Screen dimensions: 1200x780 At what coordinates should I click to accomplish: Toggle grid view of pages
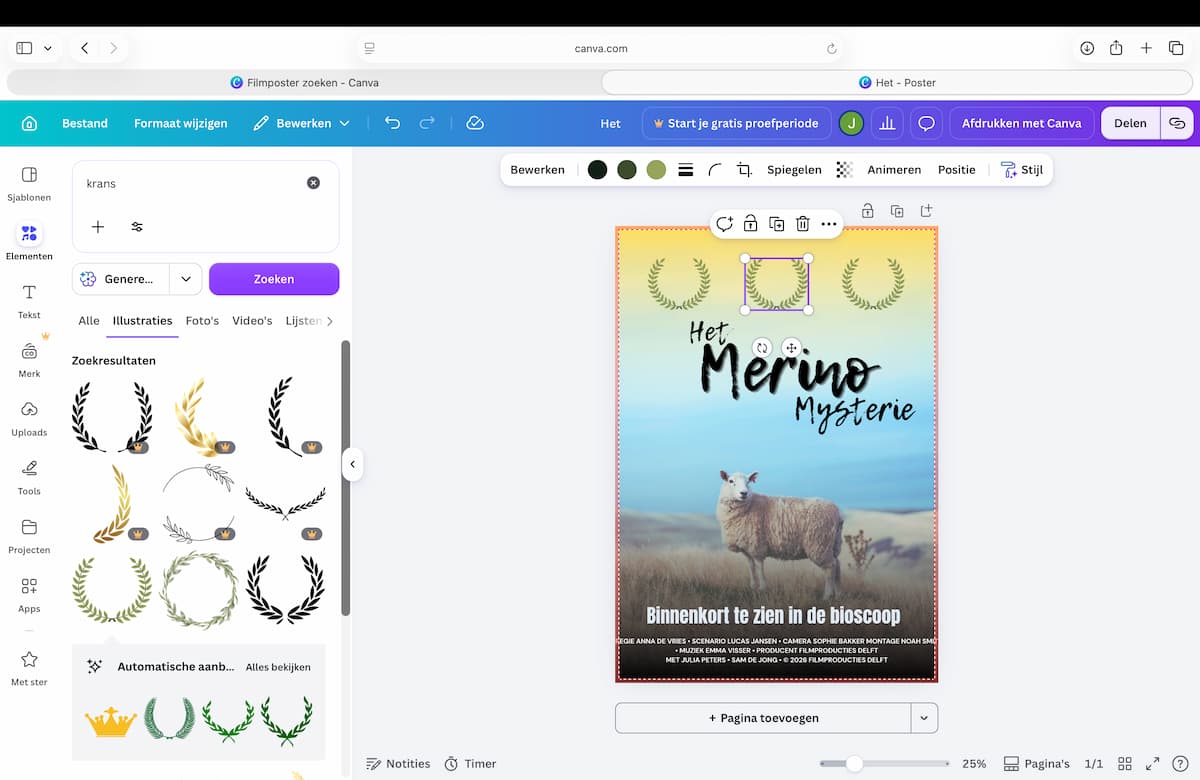(x=1125, y=763)
